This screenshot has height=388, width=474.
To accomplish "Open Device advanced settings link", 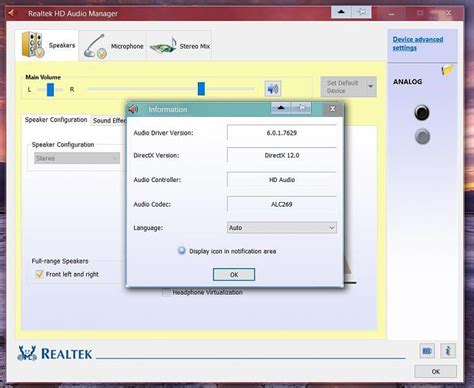I will pyautogui.click(x=418, y=43).
